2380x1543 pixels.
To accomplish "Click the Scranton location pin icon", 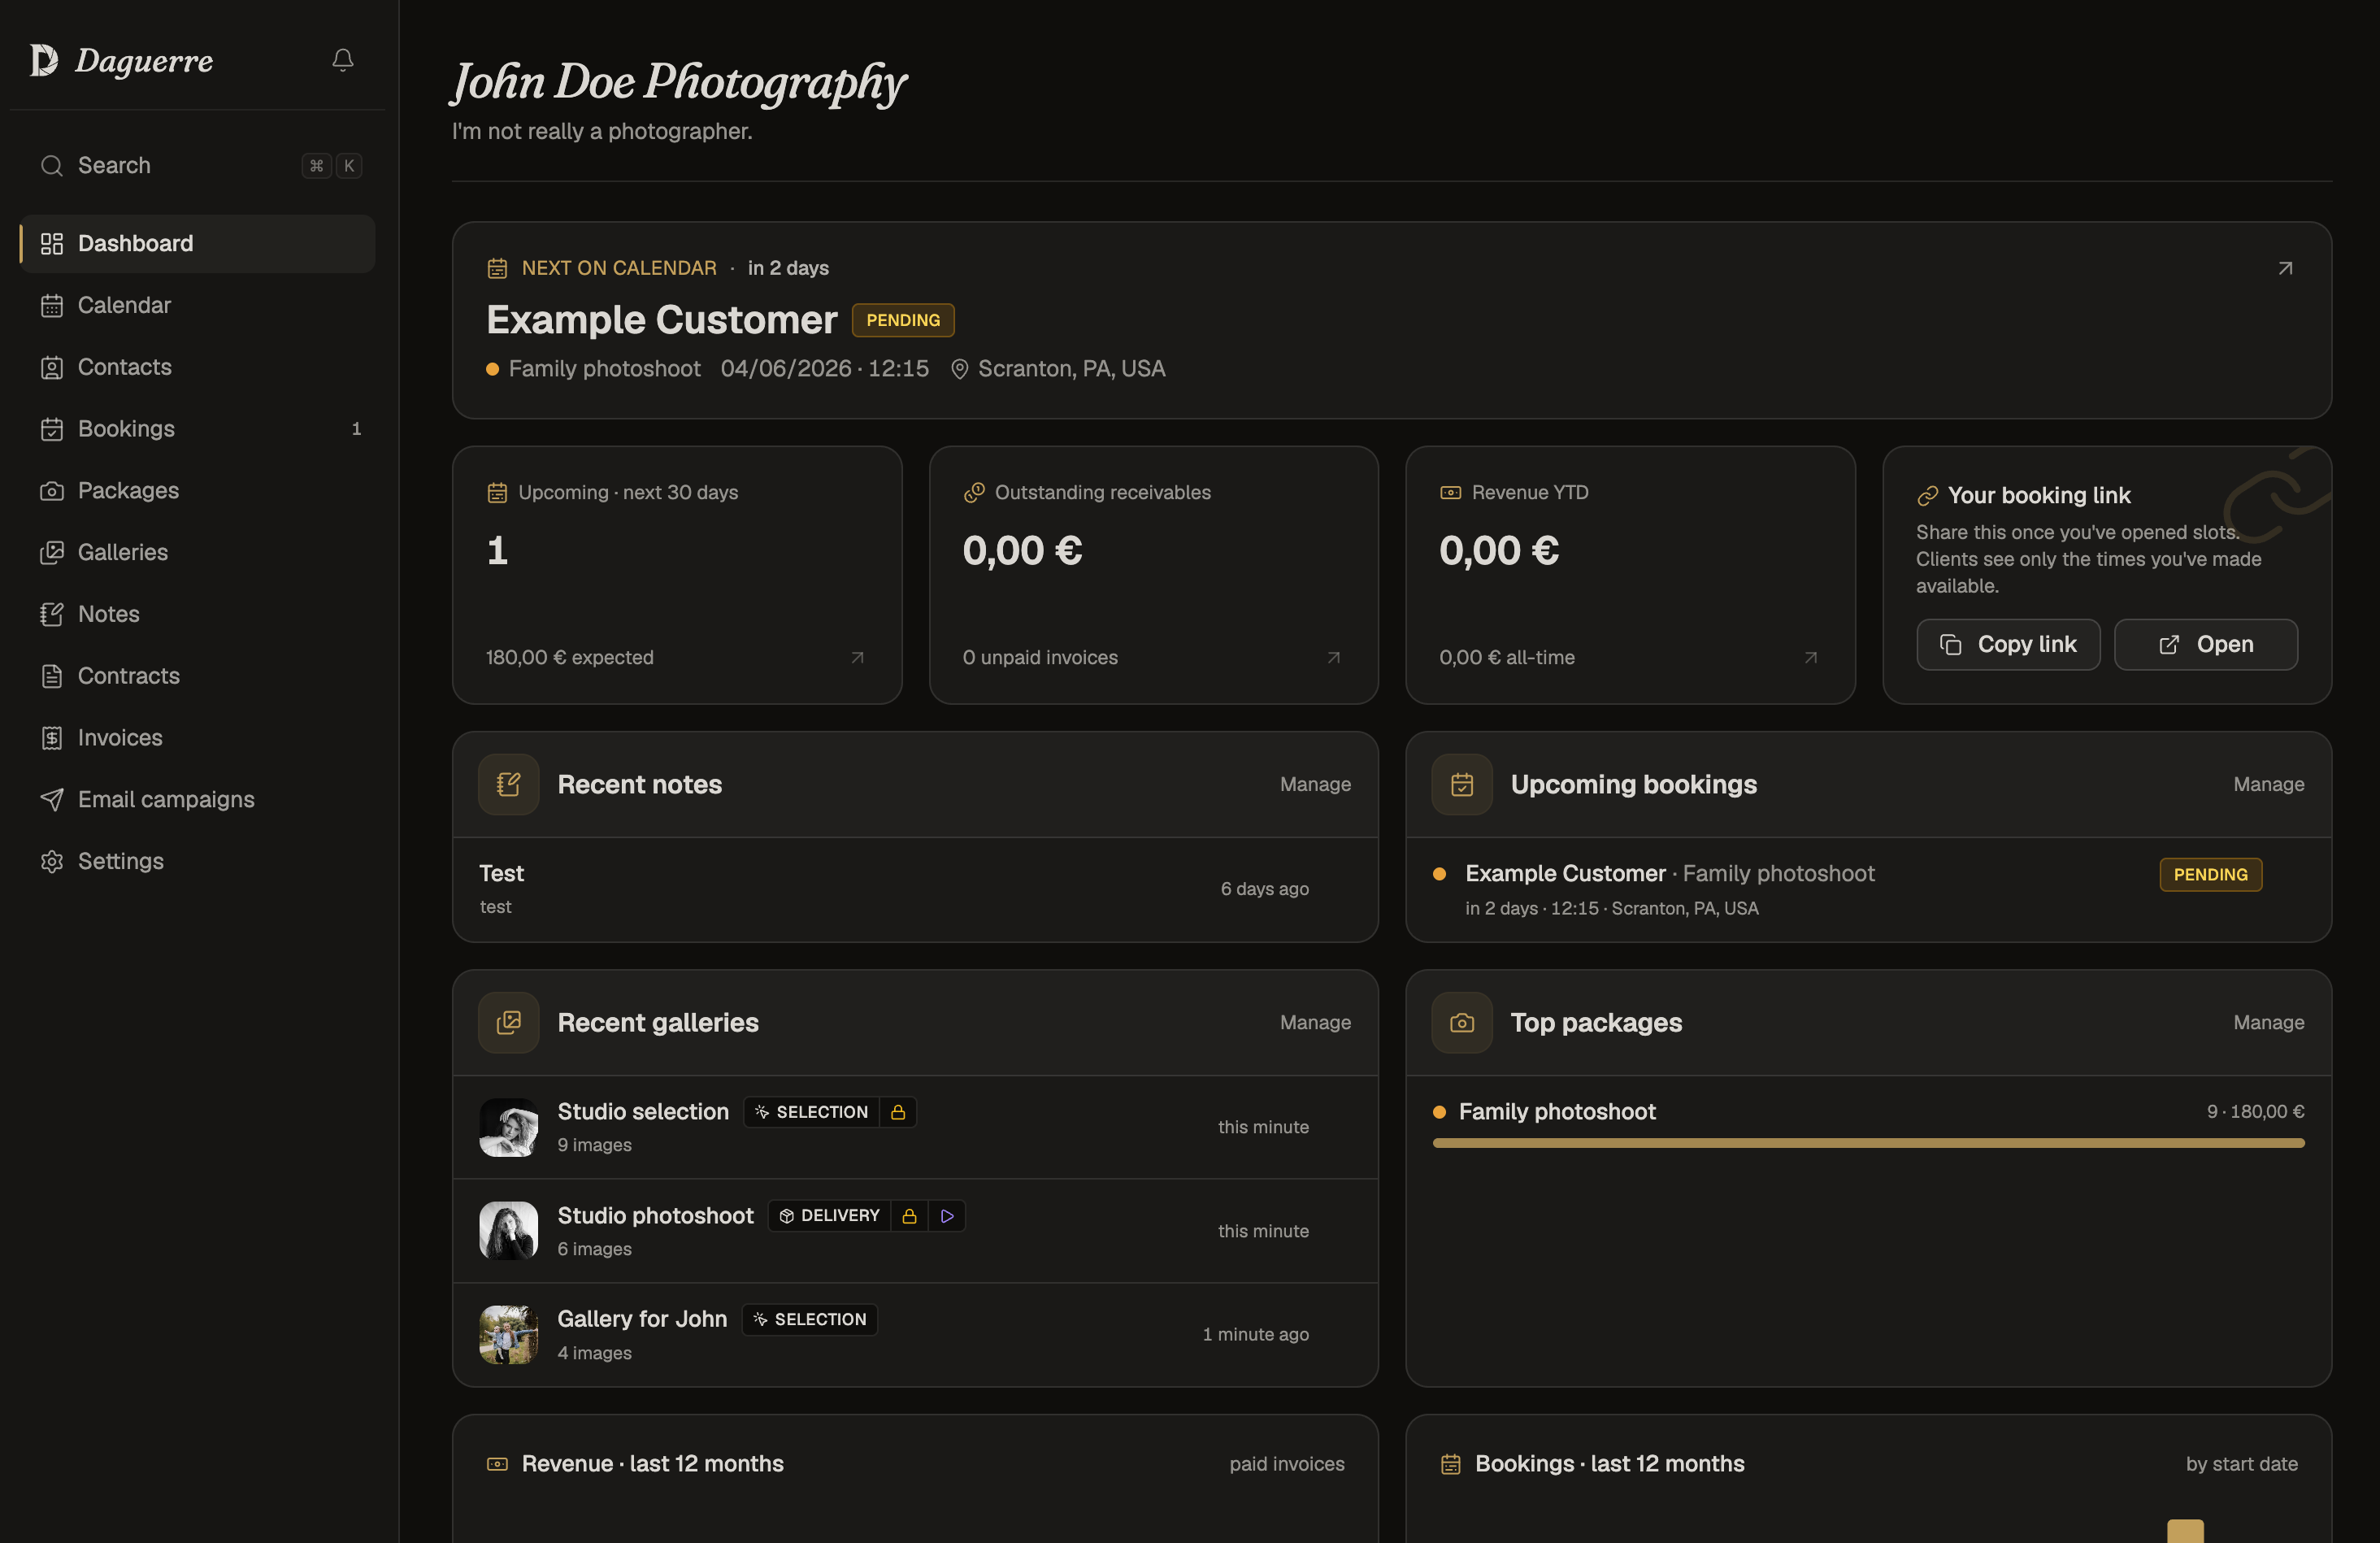I will 959,369.
